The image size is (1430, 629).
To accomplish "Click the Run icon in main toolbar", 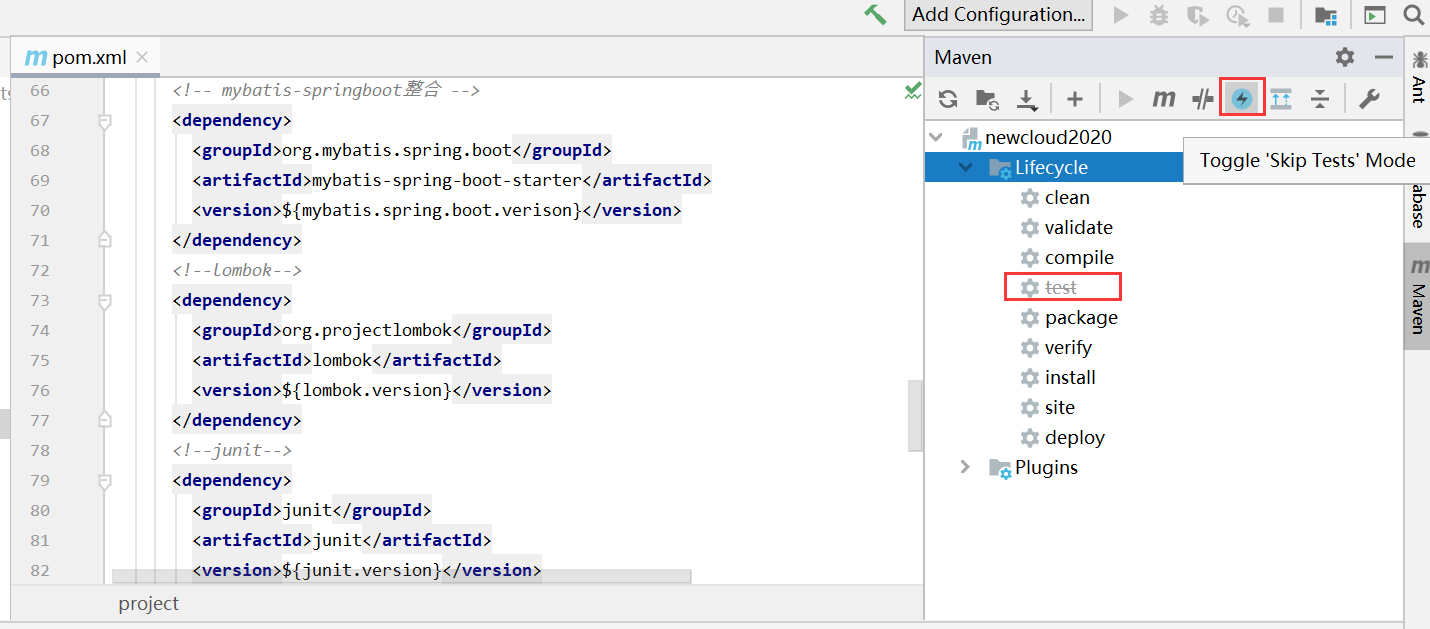I will [x=1121, y=15].
